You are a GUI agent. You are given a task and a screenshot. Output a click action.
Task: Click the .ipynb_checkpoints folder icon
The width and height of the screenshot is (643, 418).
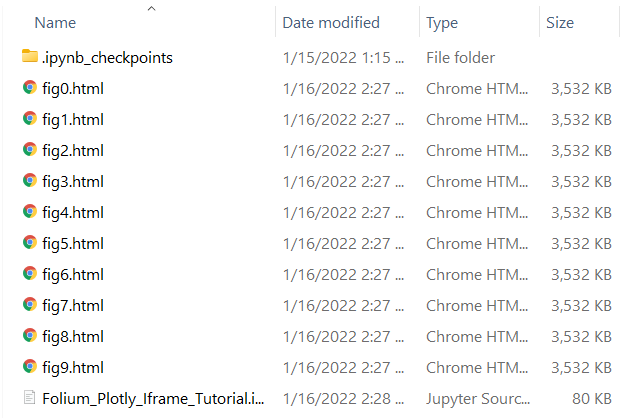29,57
